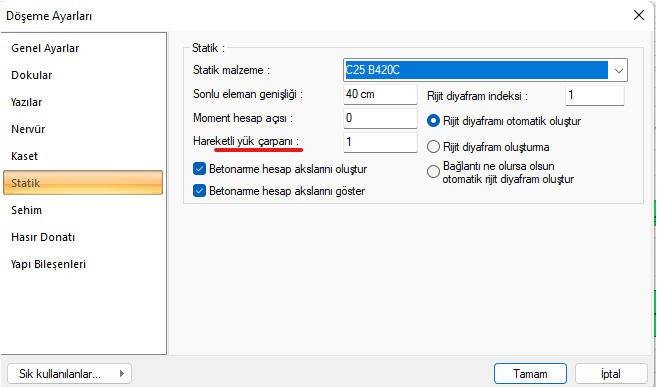657x388 pixels.
Task: Select the C25 B420C material combo box
Action: [485, 70]
